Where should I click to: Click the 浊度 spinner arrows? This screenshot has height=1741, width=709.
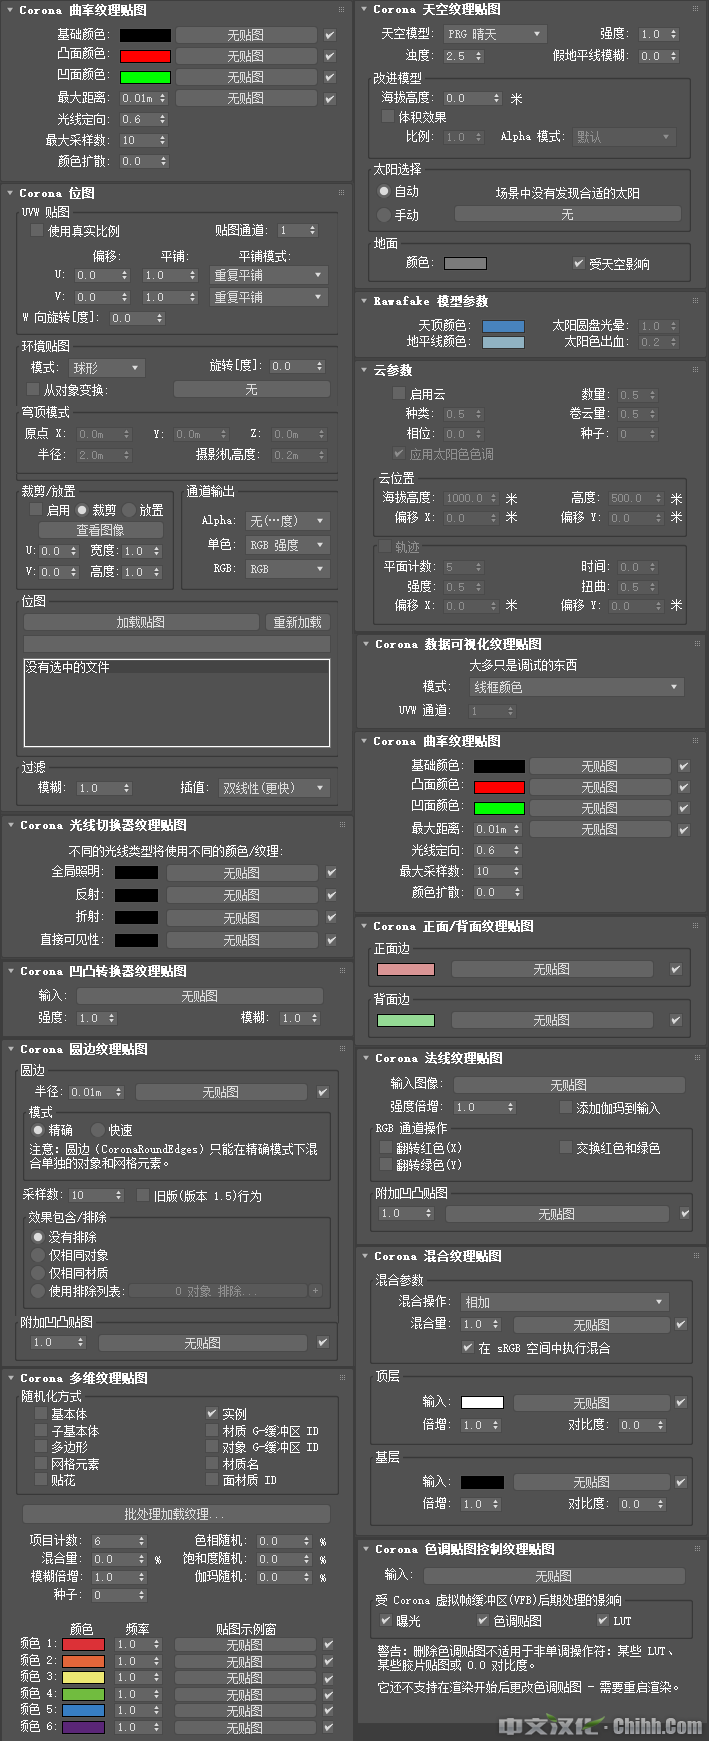pos(479,56)
